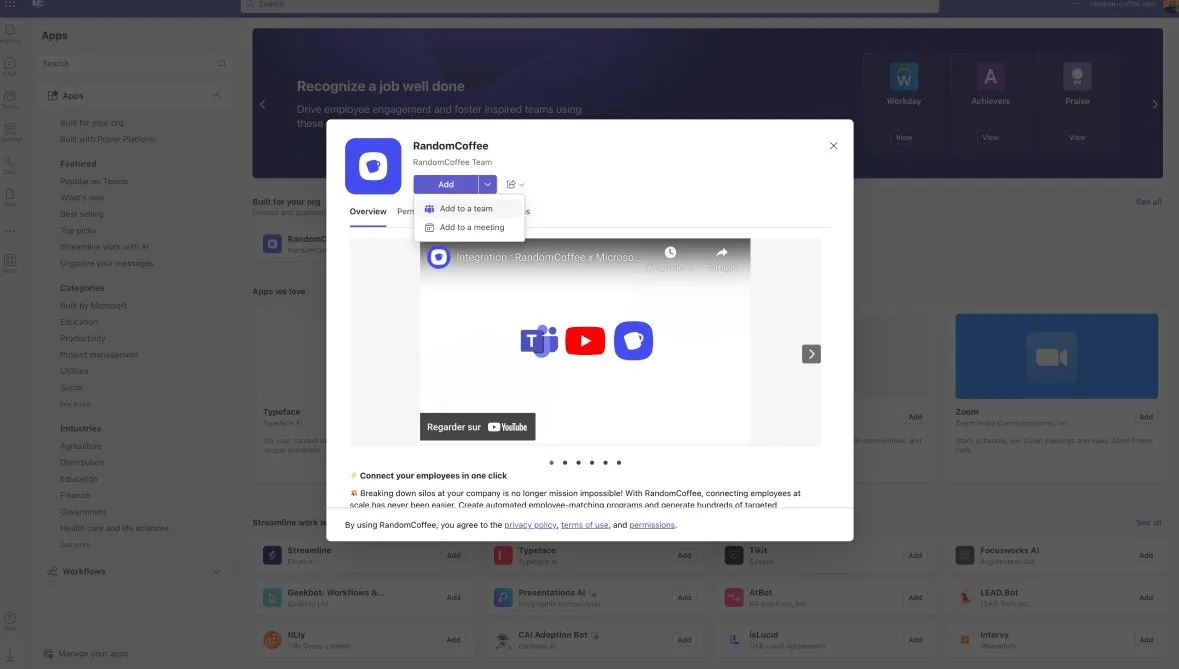
Task: Choose Add to a team
Action: tap(468, 208)
